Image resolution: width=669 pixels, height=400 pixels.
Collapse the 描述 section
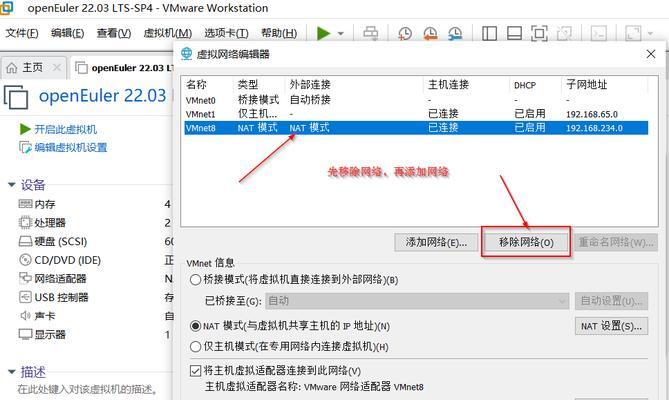tap(12, 372)
